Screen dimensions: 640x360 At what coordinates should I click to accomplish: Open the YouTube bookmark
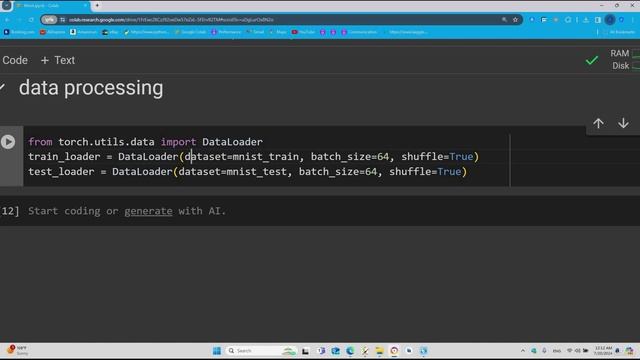[303, 32]
